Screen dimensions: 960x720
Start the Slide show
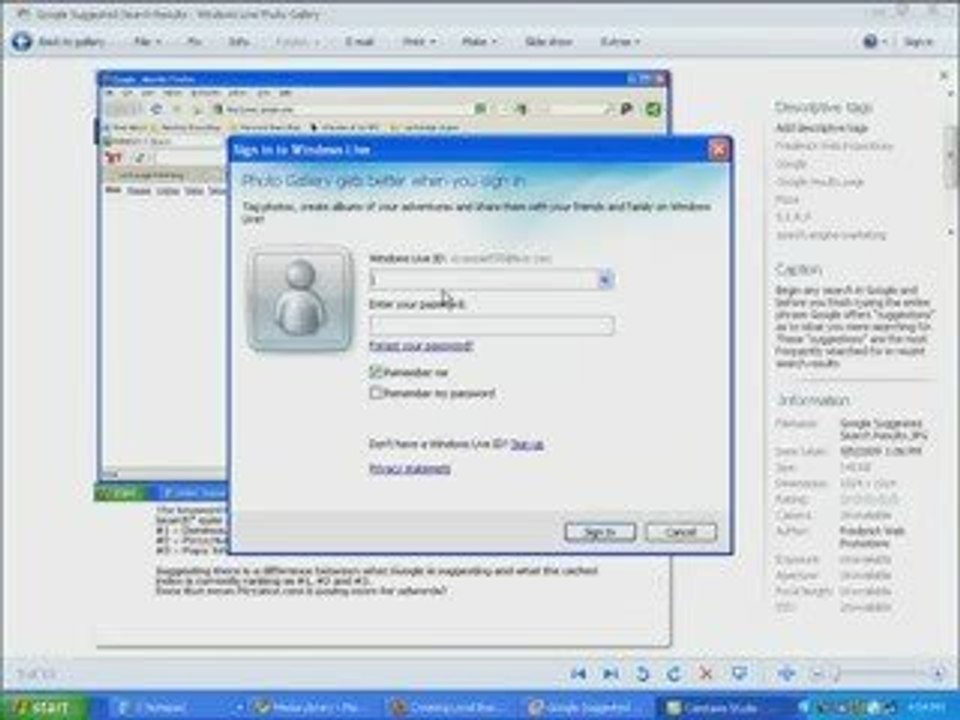tap(548, 42)
